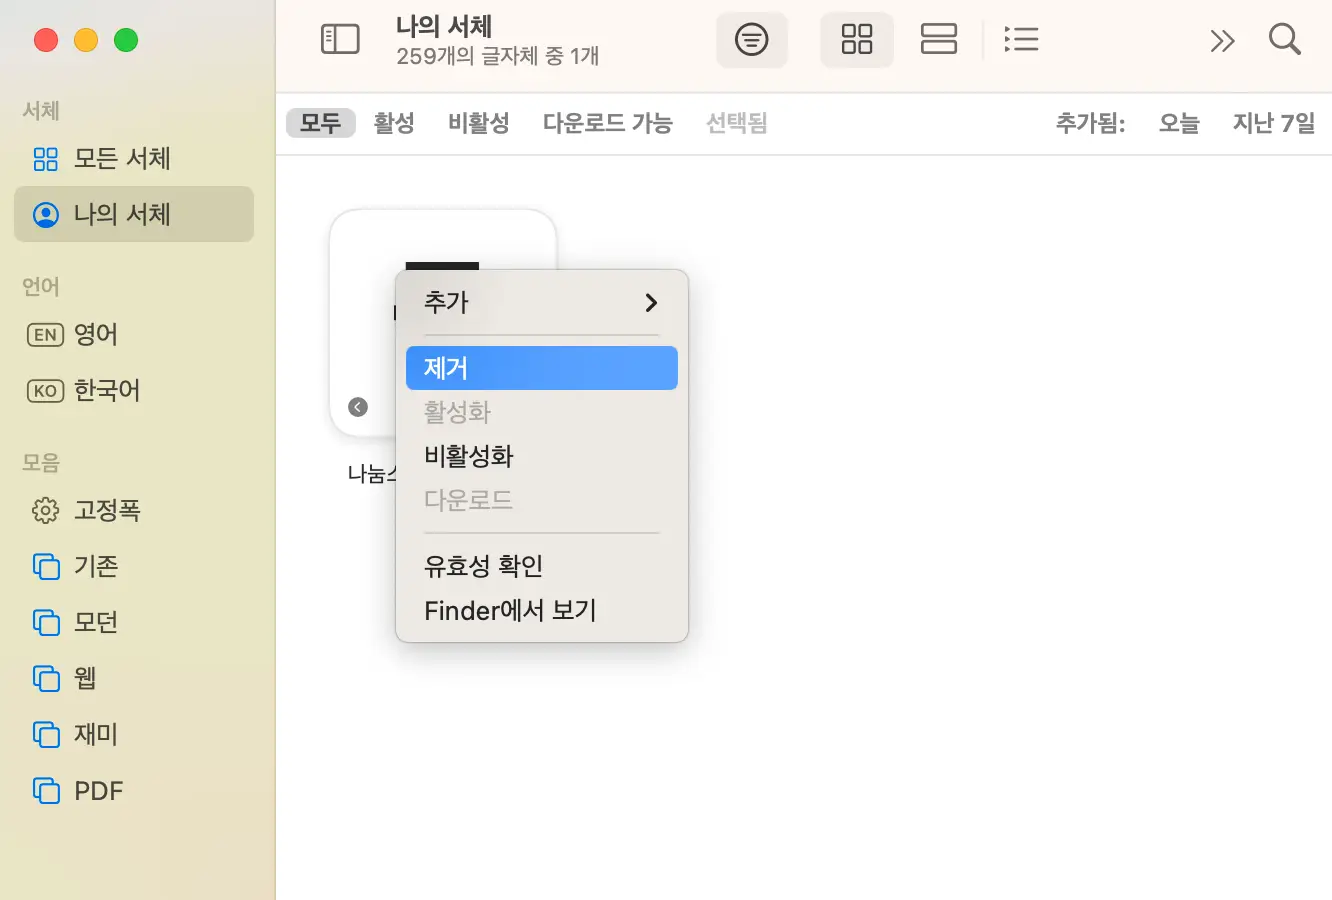This screenshot has height=900, width=1332.
Task: Click the 나의 서체 person icon
Action: [46, 214]
